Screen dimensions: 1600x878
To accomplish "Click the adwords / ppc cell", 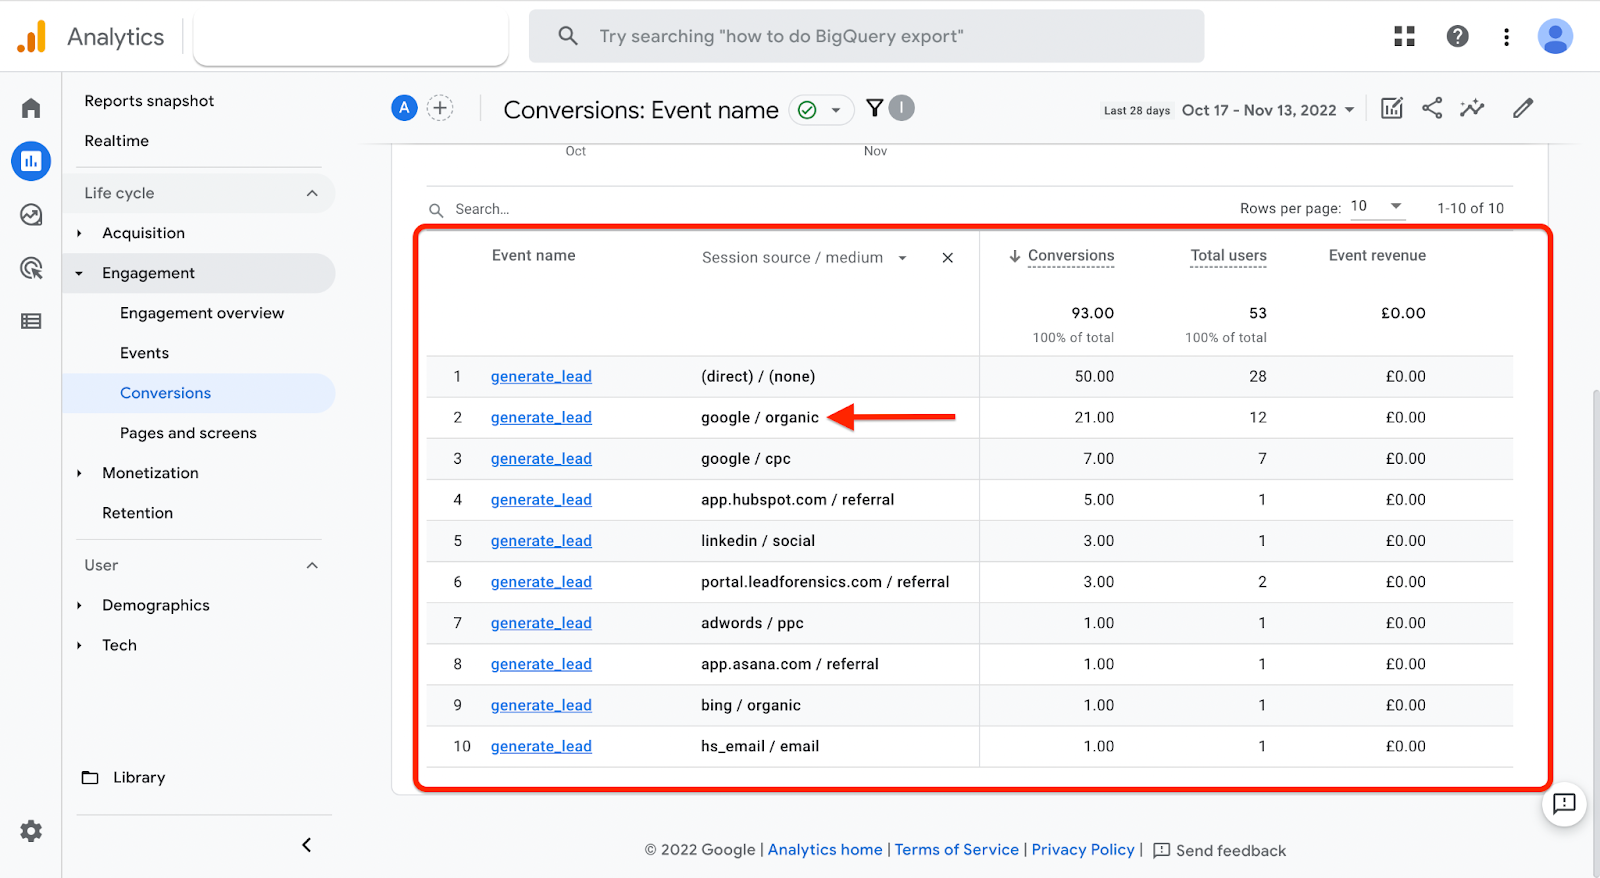I will coord(752,622).
